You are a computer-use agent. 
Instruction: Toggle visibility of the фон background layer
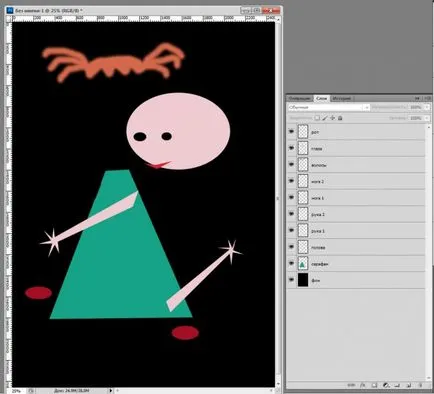coord(292,280)
